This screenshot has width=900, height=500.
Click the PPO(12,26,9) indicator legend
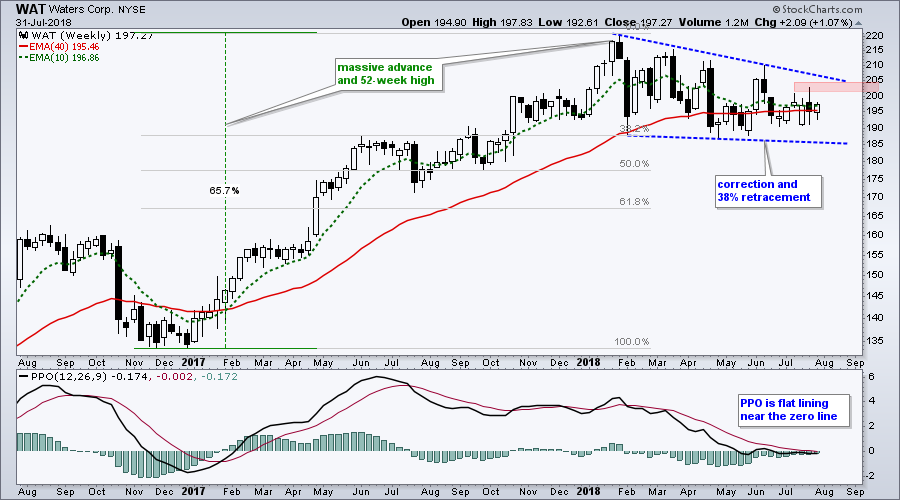[x=129, y=377]
